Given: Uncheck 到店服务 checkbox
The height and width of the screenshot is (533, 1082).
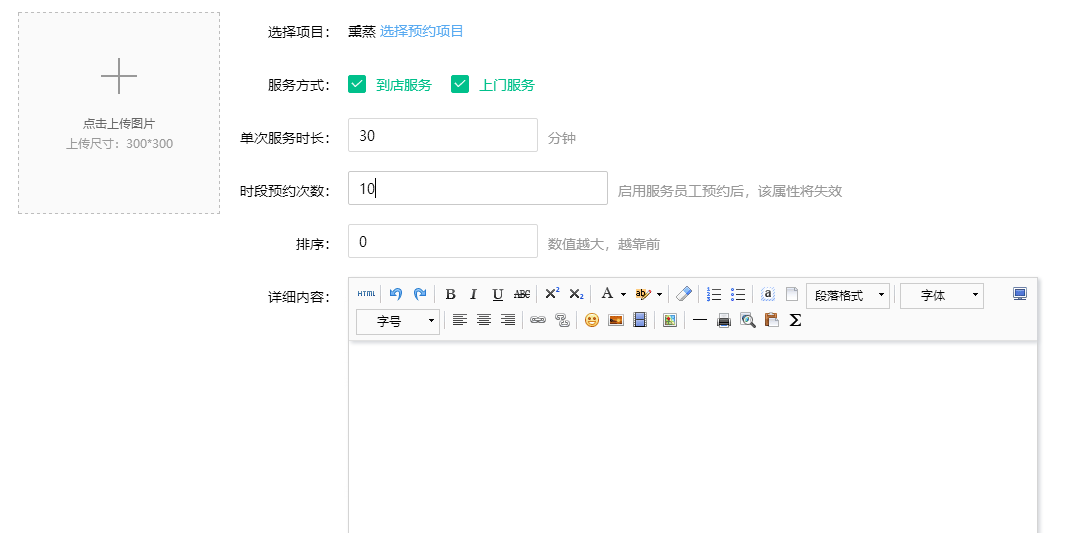Looking at the screenshot, I should coord(357,84).
